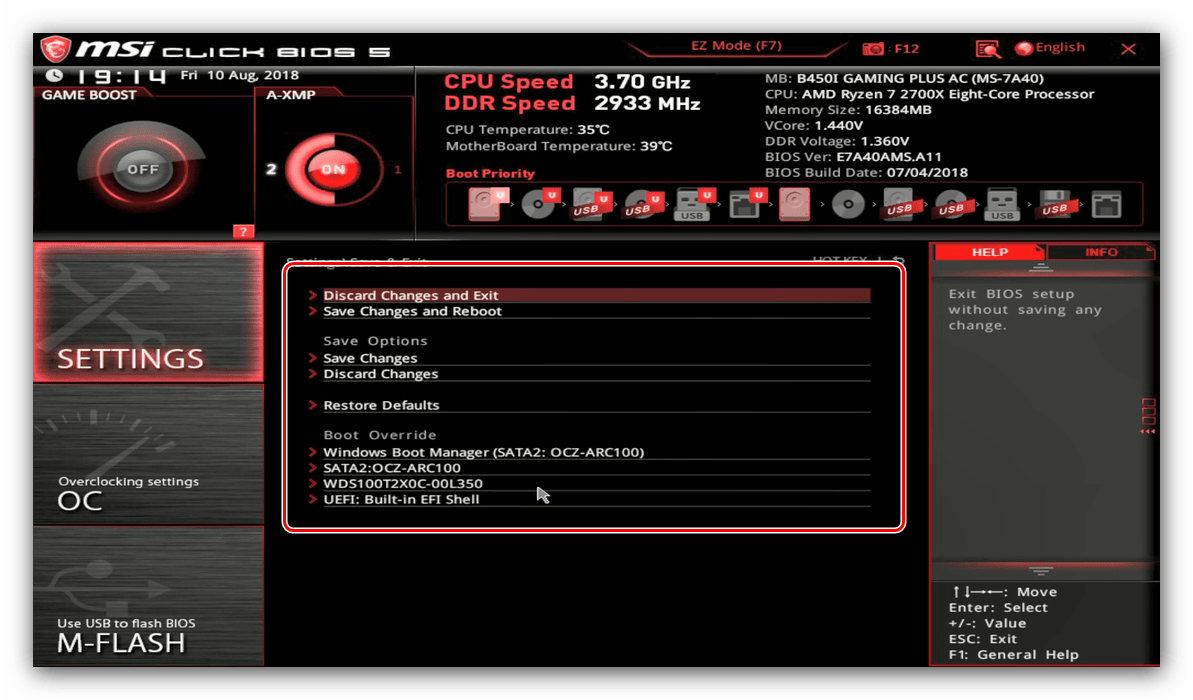The width and height of the screenshot is (1193, 700).
Task: Open the SETTINGS panel
Action: [148, 312]
